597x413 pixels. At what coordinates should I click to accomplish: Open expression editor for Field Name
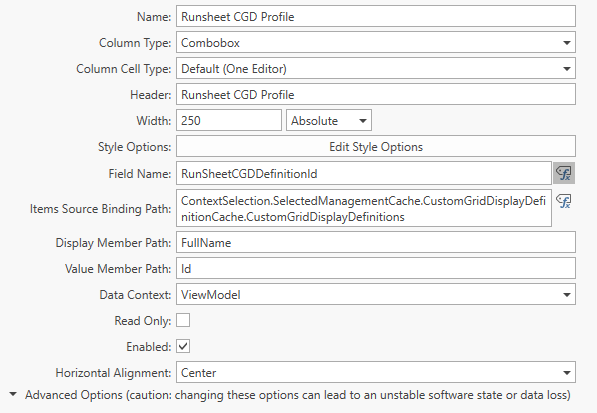click(564, 173)
